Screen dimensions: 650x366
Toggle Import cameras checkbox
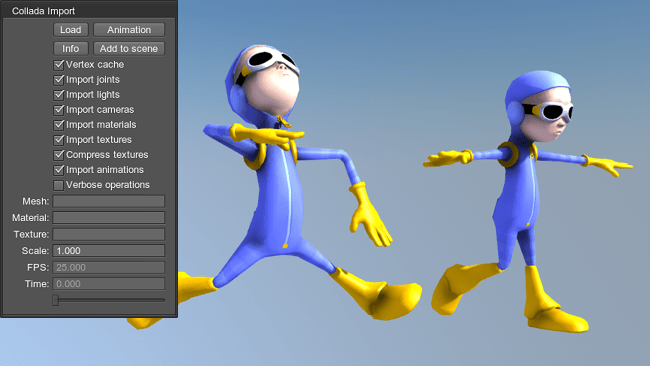[58, 110]
